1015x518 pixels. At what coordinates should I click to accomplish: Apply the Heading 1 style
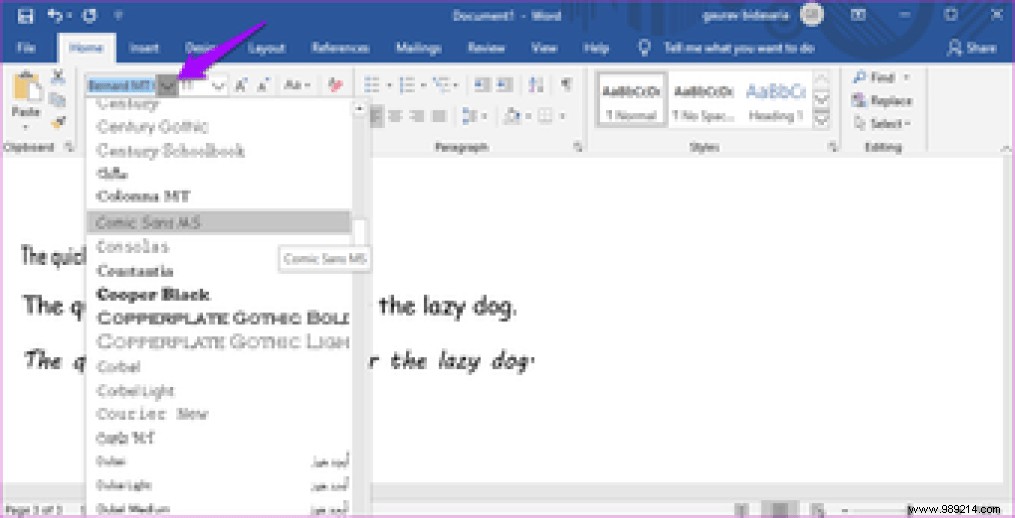pos(775,100)
